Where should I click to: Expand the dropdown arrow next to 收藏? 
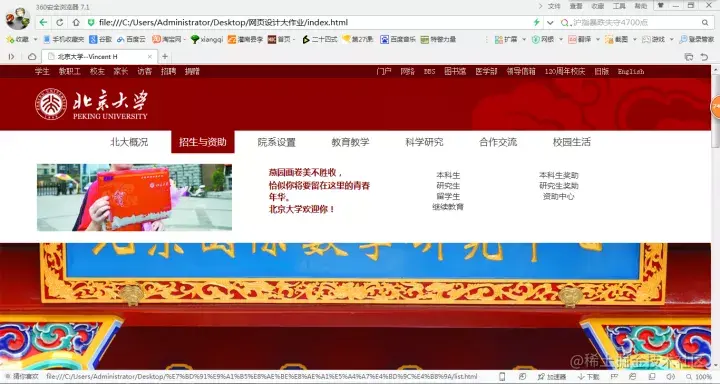click(35, 40)
